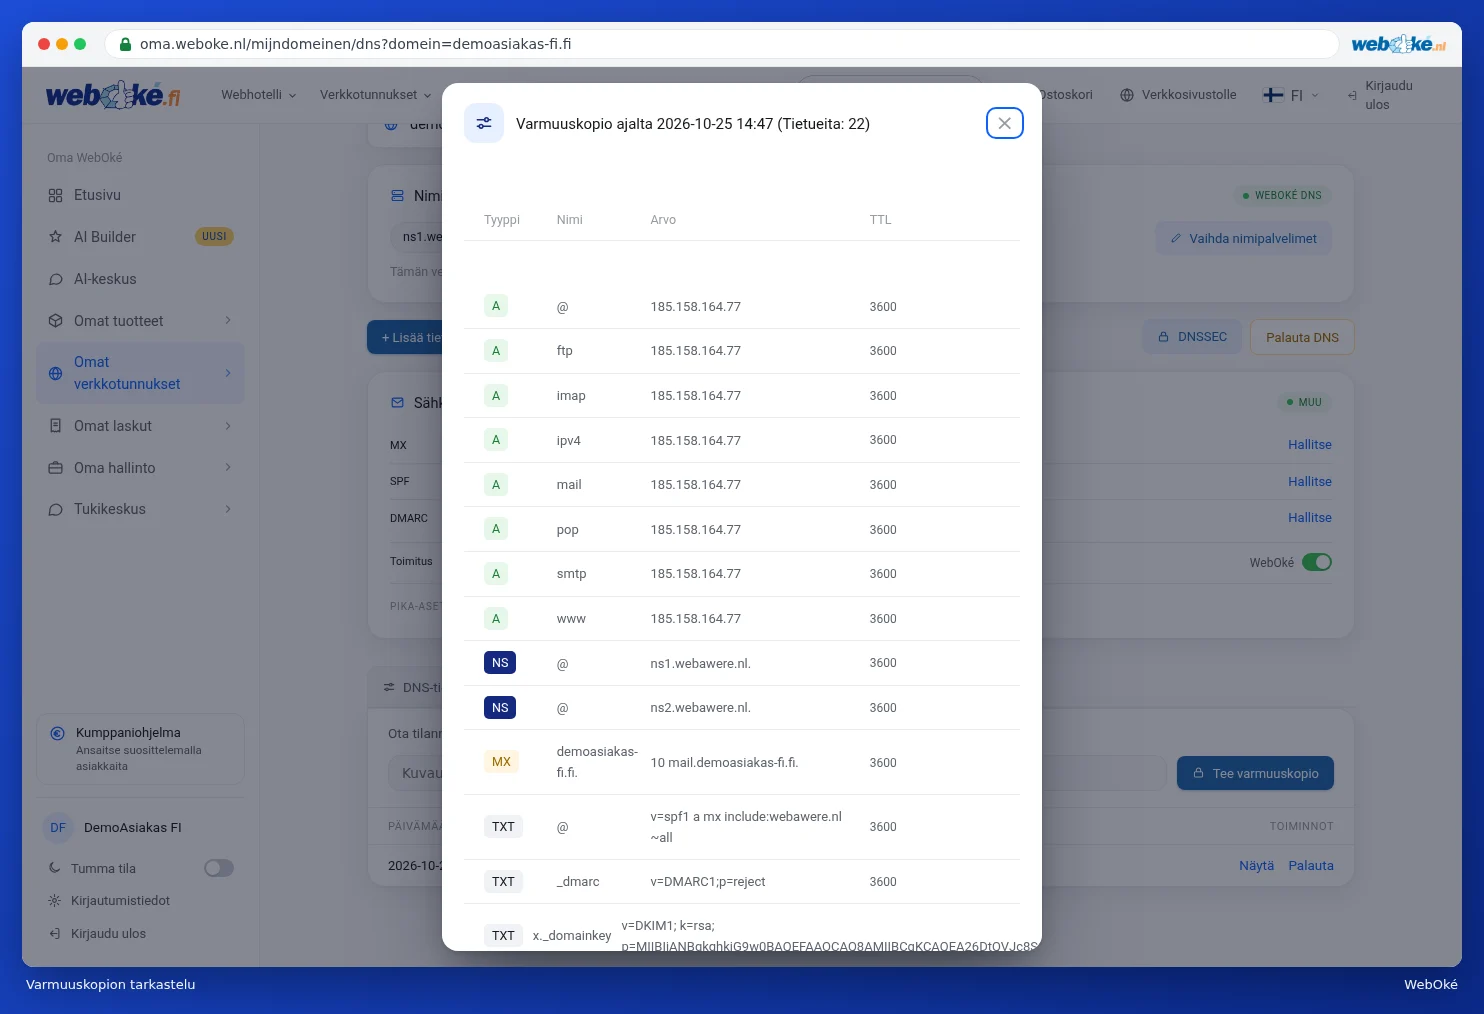The image size is (1484, 1014).
Task: Click the Kumppaniohjelma euro icon
Action: [58, 733]
